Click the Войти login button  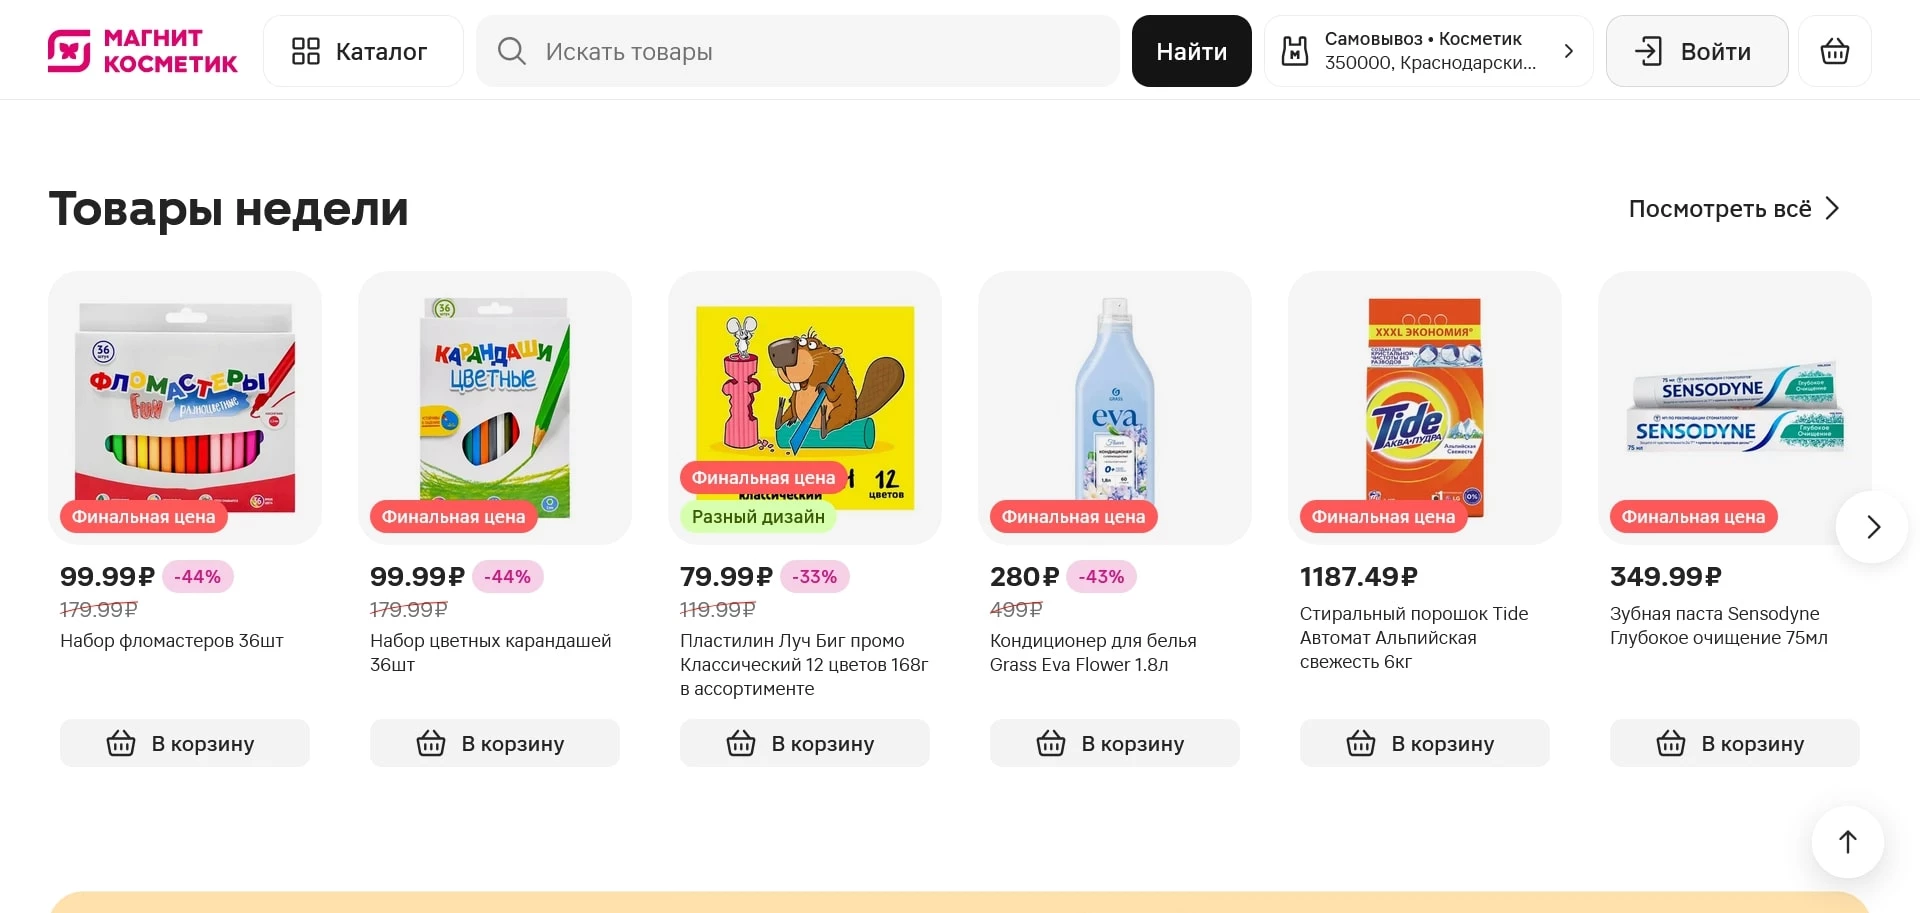[1696, 51]
